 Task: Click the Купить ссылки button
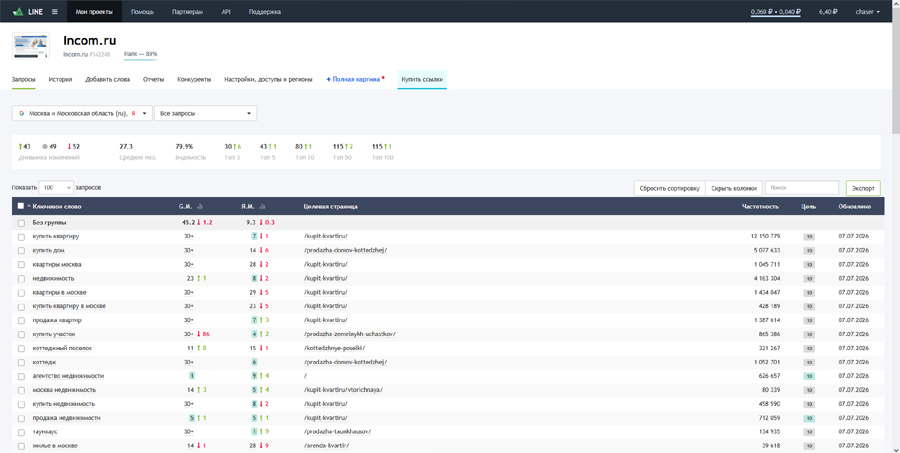(x=422, y=79)
